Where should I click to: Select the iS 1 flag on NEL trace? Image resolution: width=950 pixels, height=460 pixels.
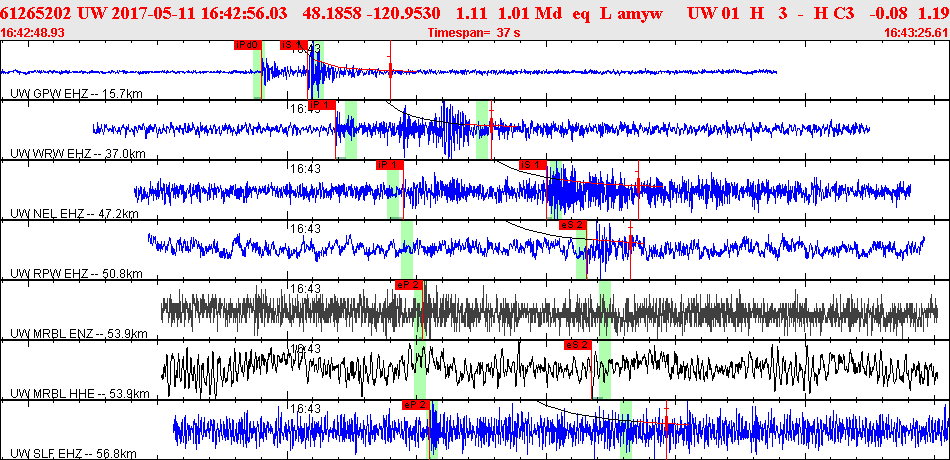click(x=533, y=165)
